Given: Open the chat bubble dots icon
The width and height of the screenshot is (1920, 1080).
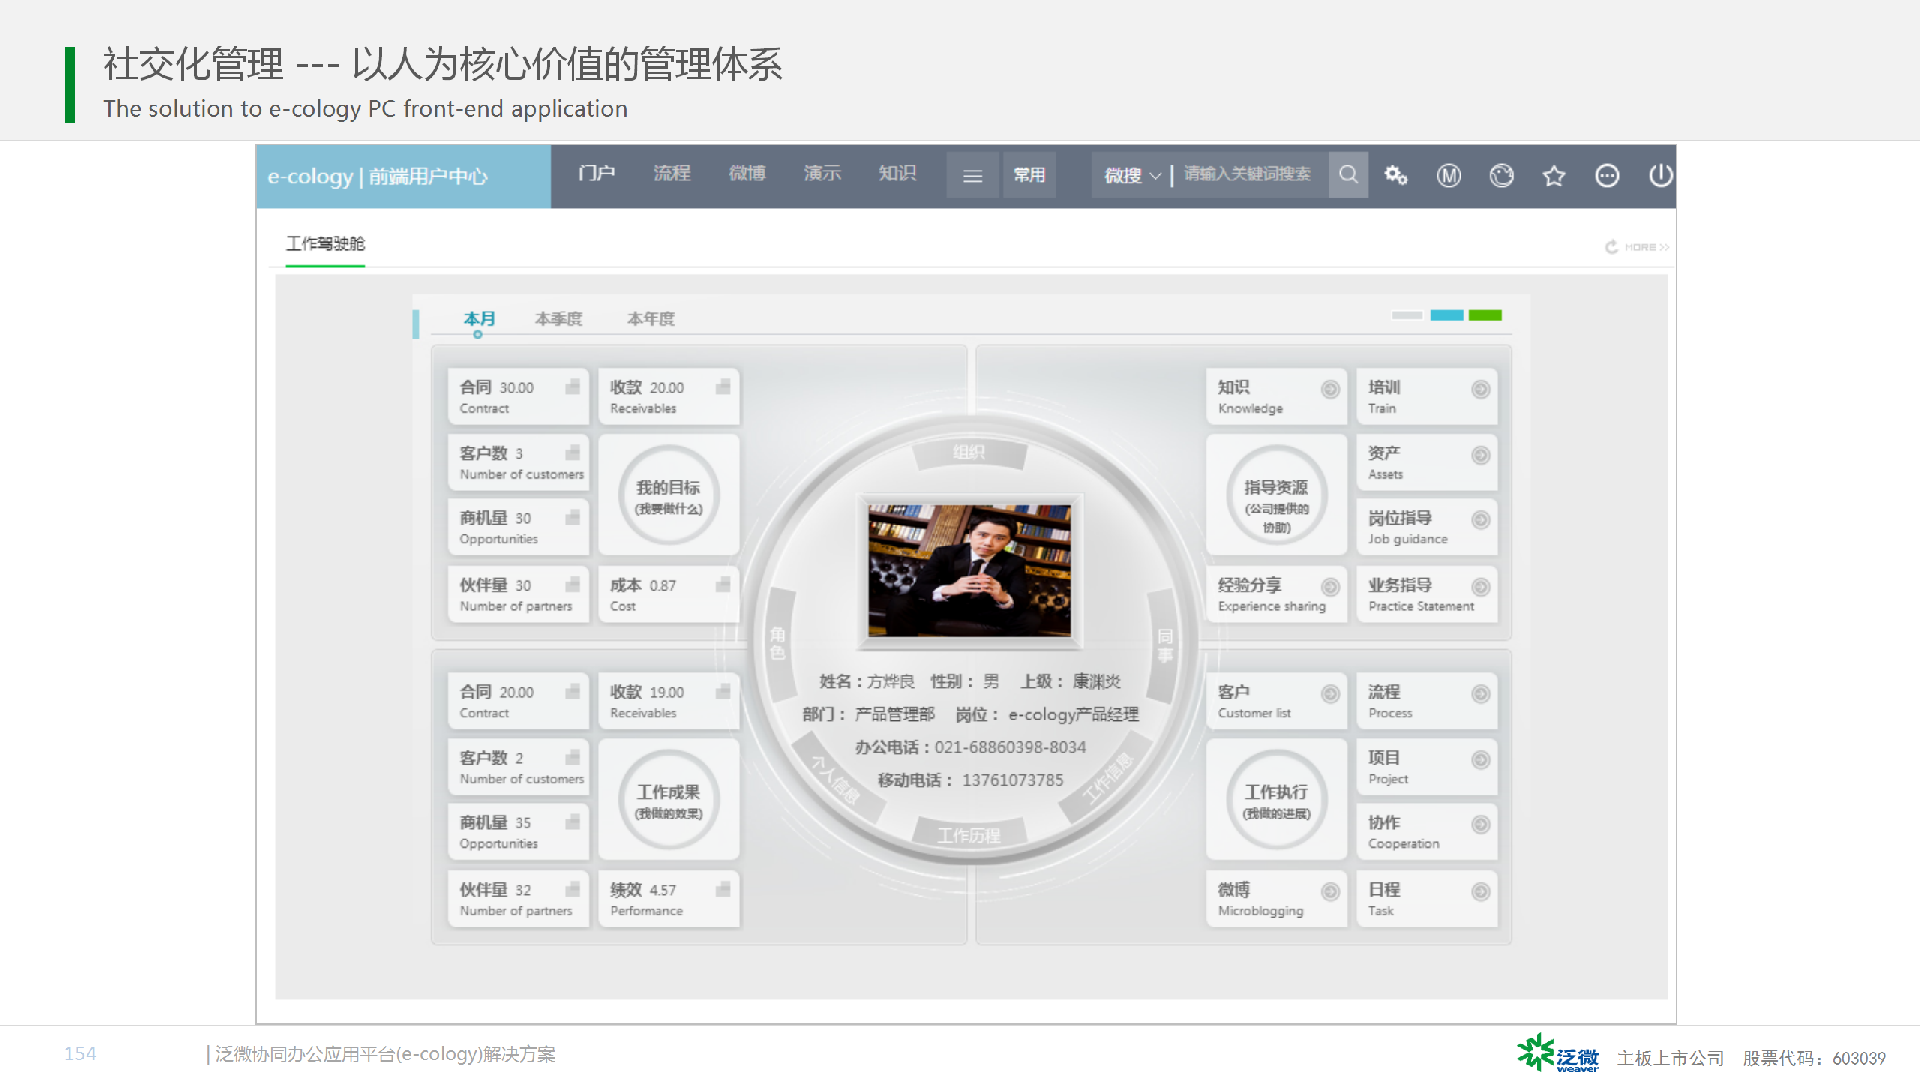Looking at the screenshot, I should coord(1607,176).
